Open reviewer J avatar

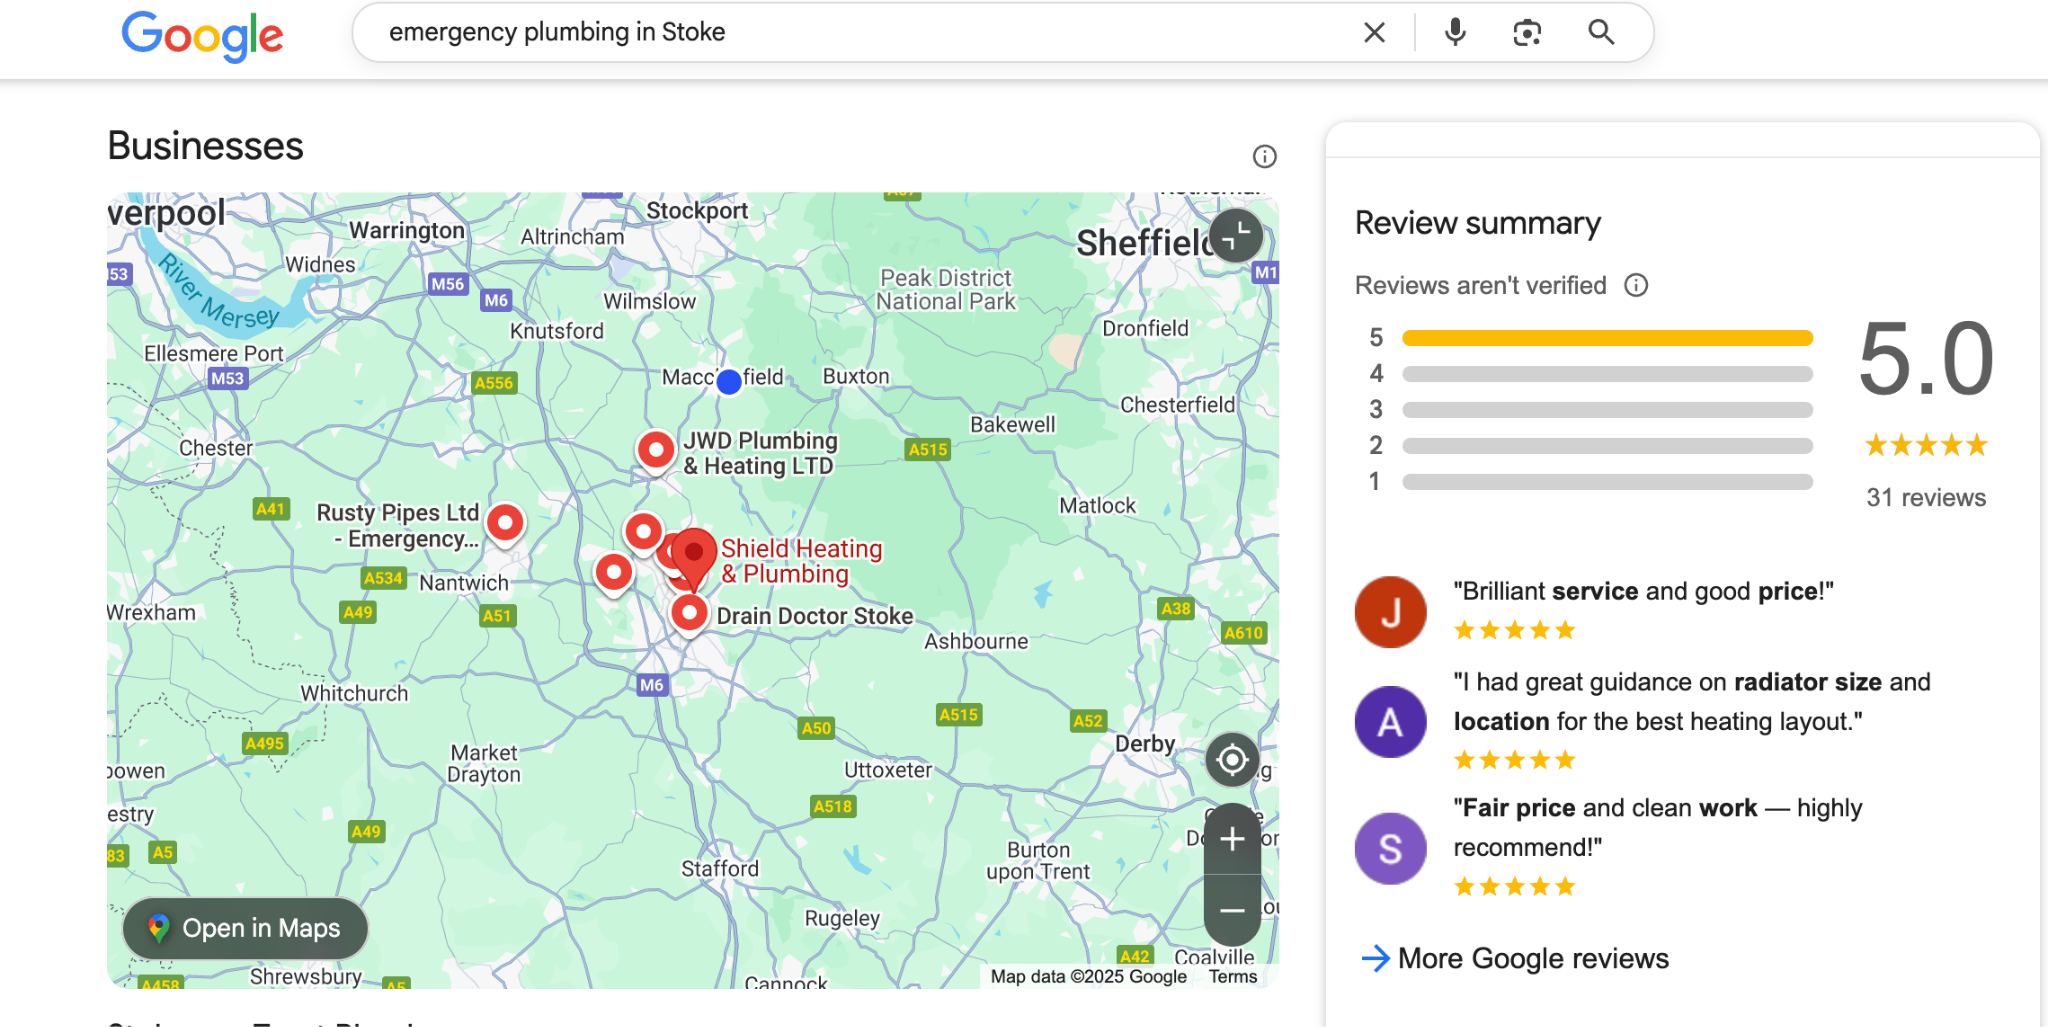tap(1390, 612)
